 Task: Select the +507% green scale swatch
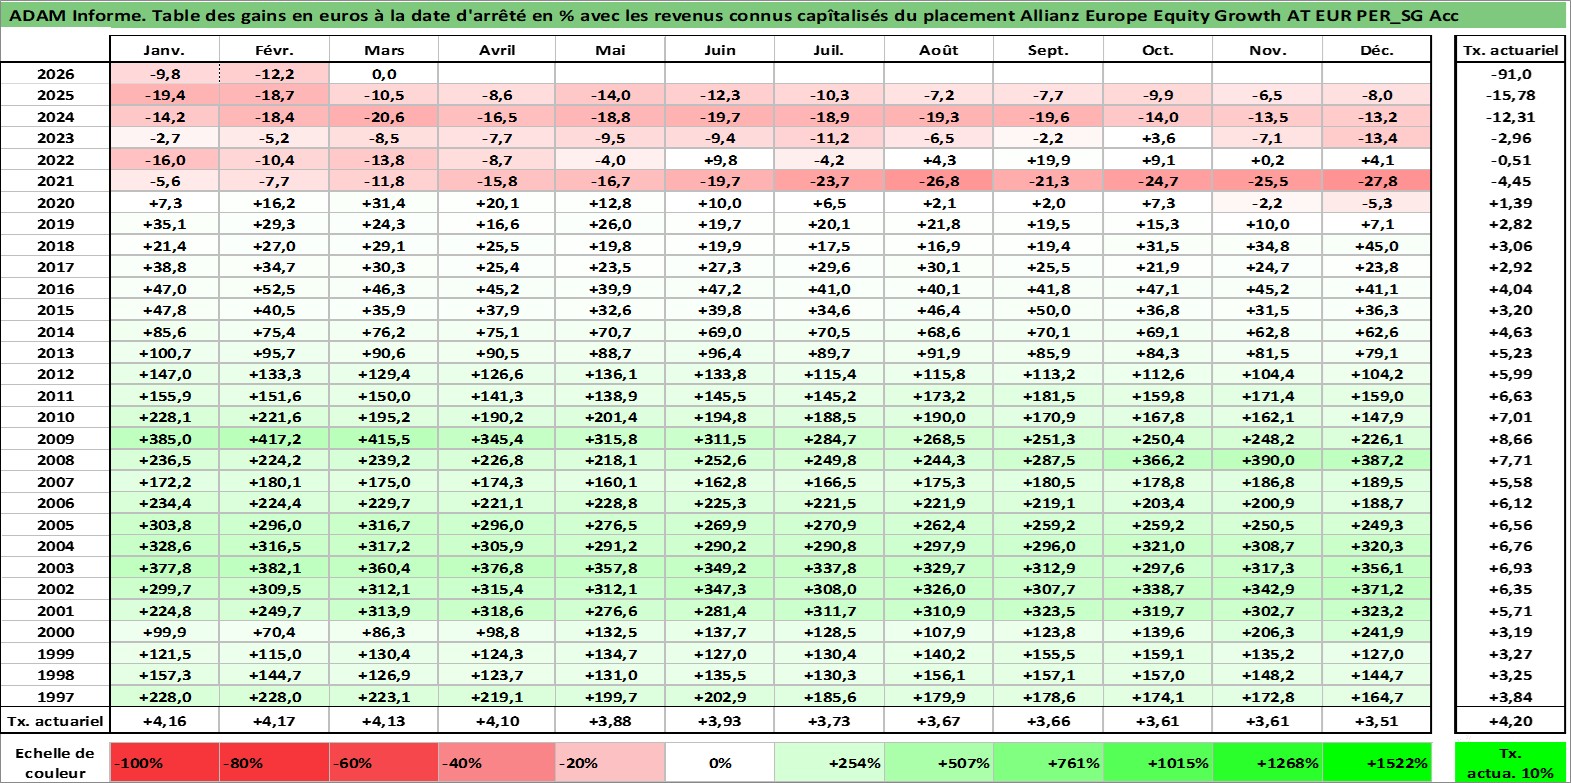939,762
